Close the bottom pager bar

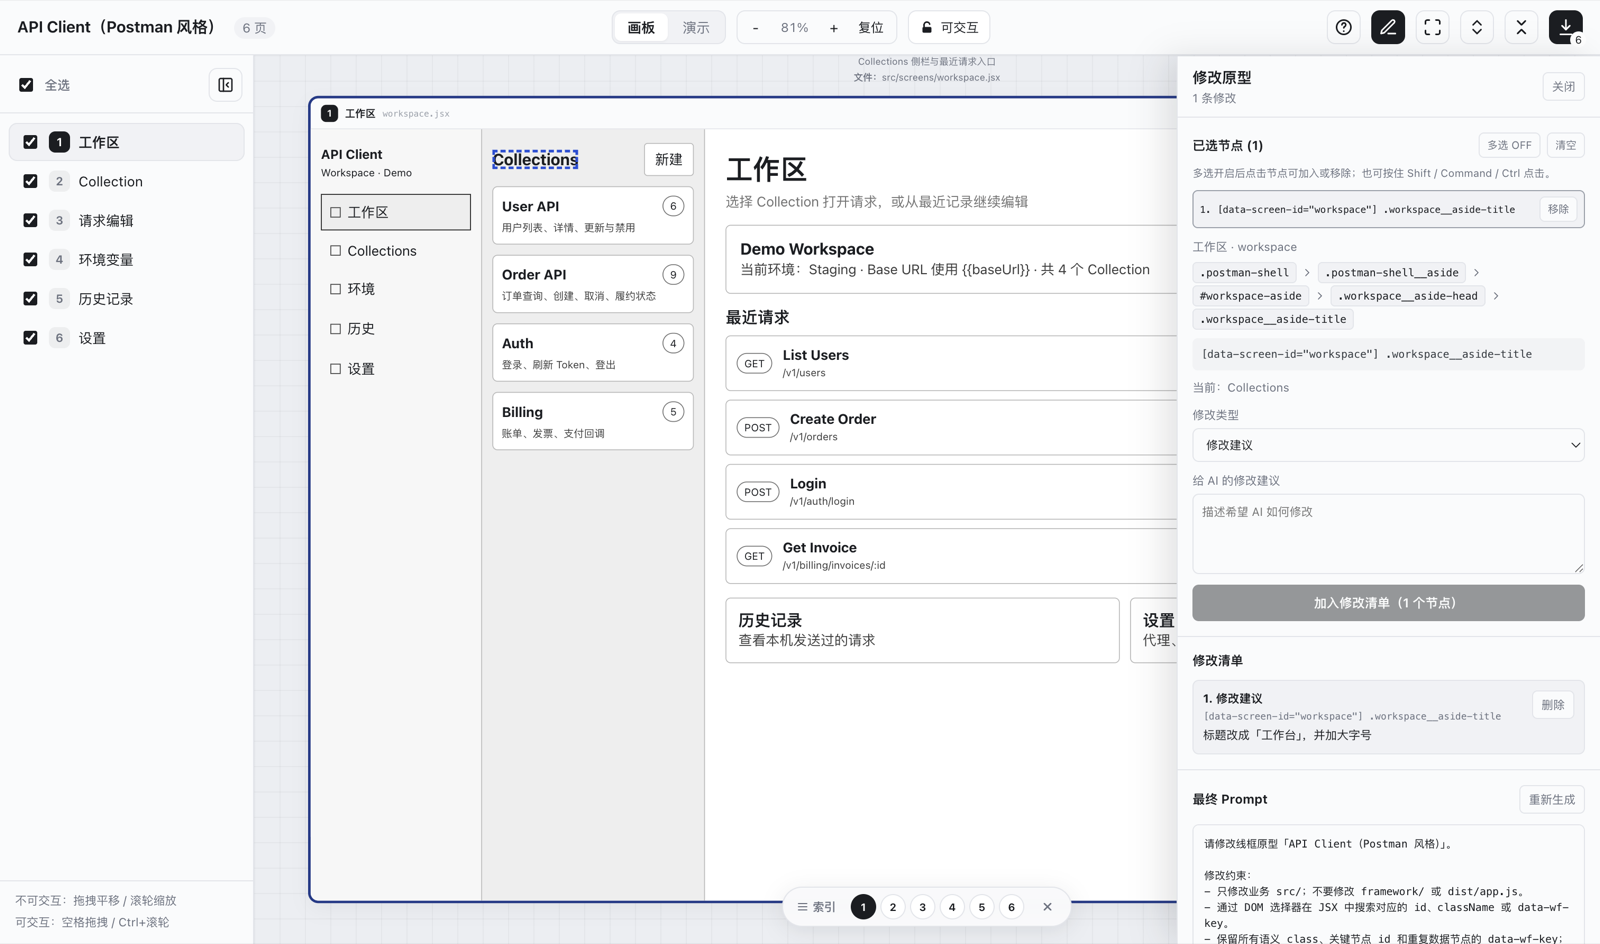click(1047, 907)
